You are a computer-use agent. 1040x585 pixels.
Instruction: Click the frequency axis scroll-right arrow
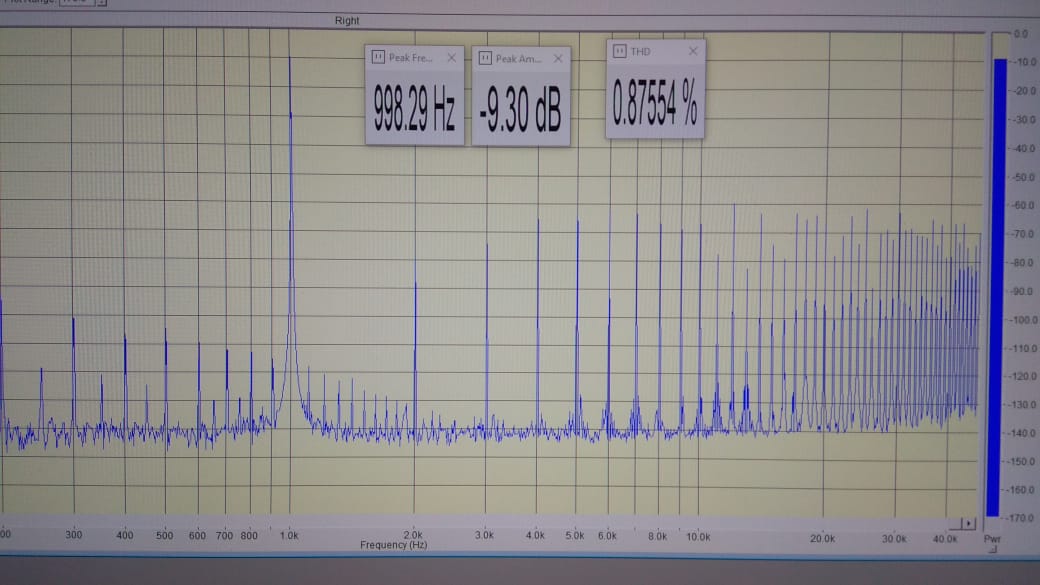click(968, 523)
